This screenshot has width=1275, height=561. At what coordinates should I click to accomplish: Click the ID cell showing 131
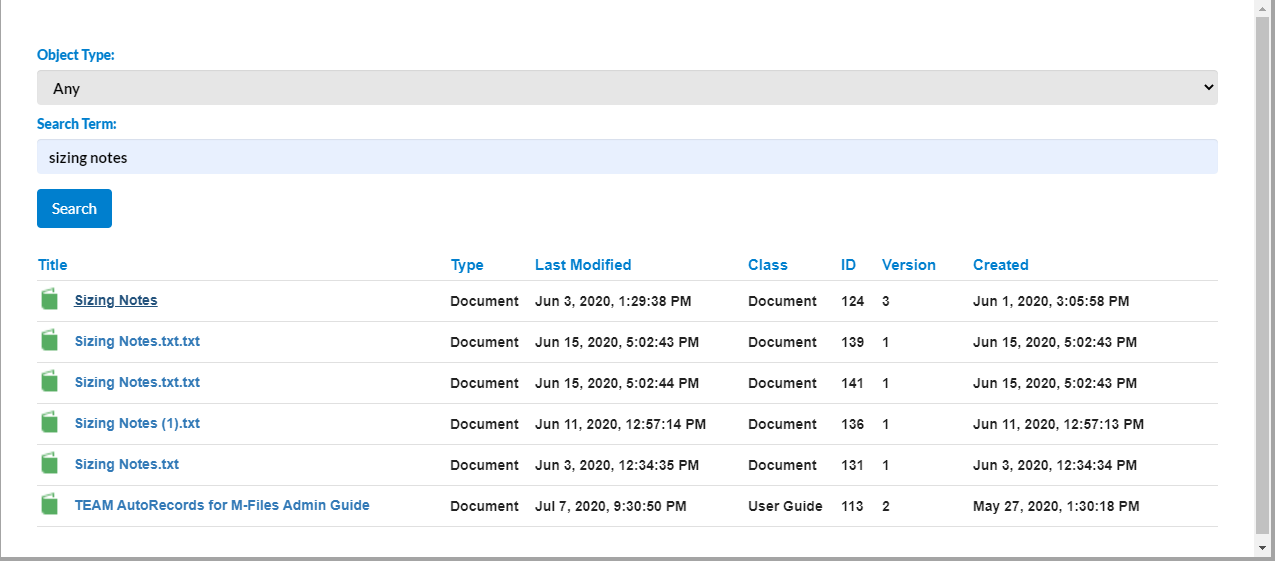click(852, 465)
